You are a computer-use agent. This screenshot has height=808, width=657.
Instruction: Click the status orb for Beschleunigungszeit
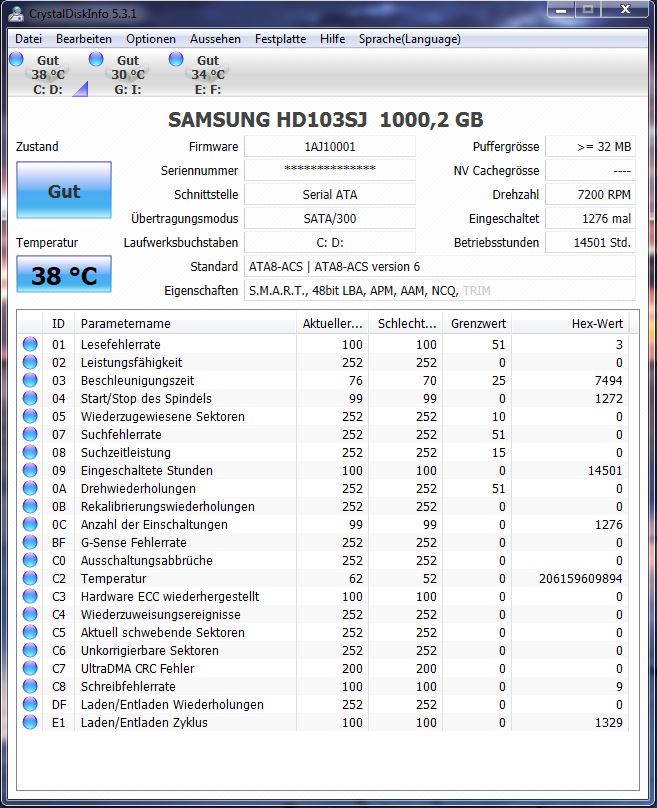[30, 380]
